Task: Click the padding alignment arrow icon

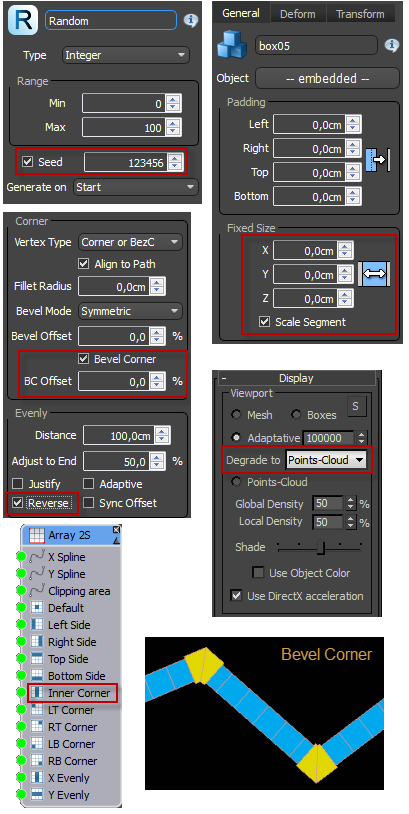Action: 378,160
